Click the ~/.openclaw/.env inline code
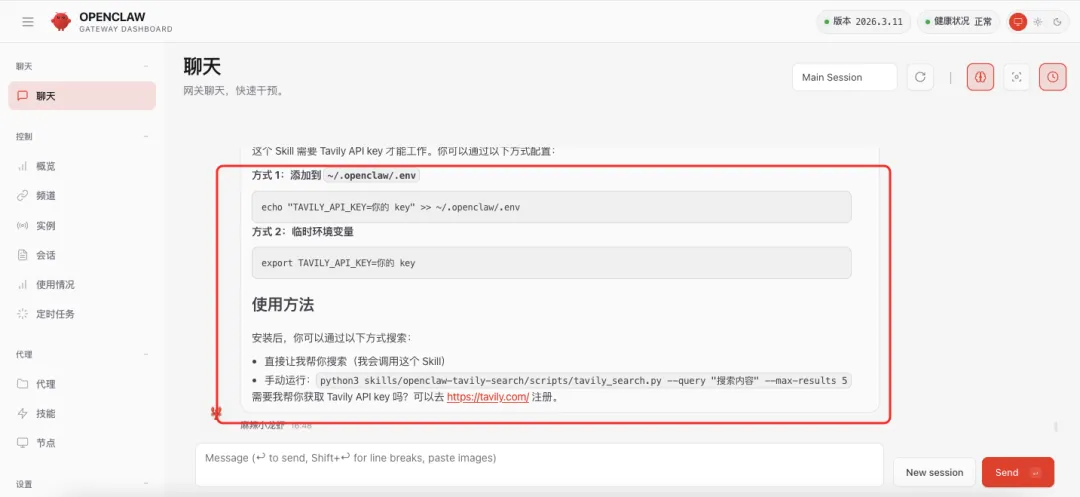The image size is (1080, 497). [x=372, y=176]
